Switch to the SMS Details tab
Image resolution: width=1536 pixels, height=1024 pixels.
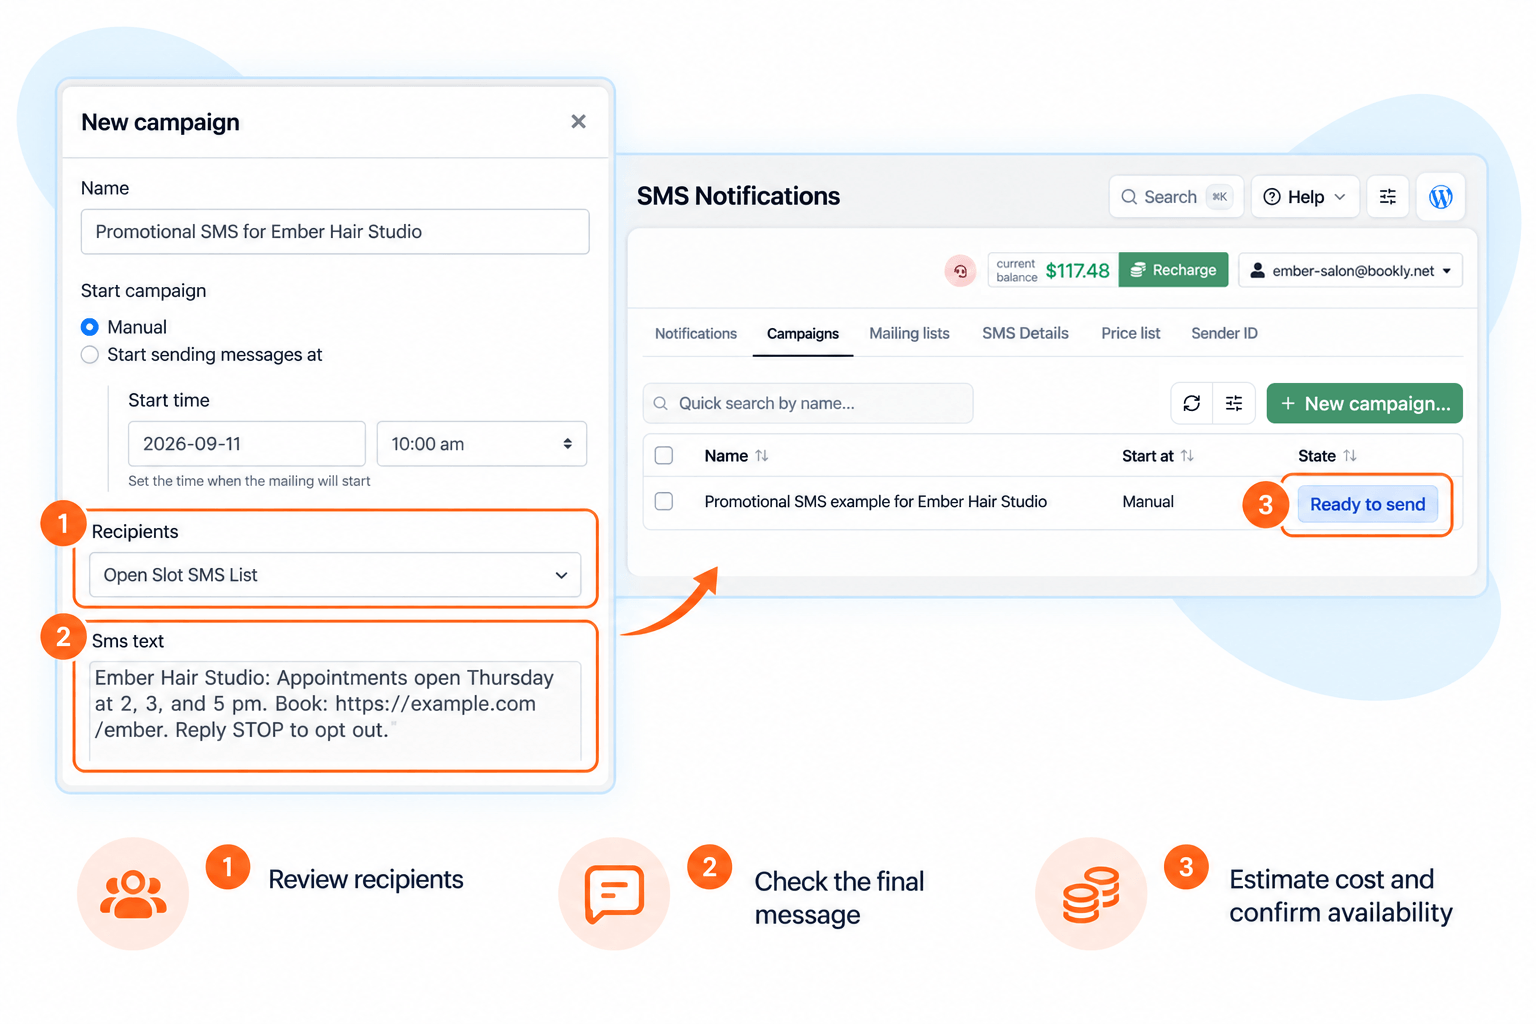[x=1025, y=333]
